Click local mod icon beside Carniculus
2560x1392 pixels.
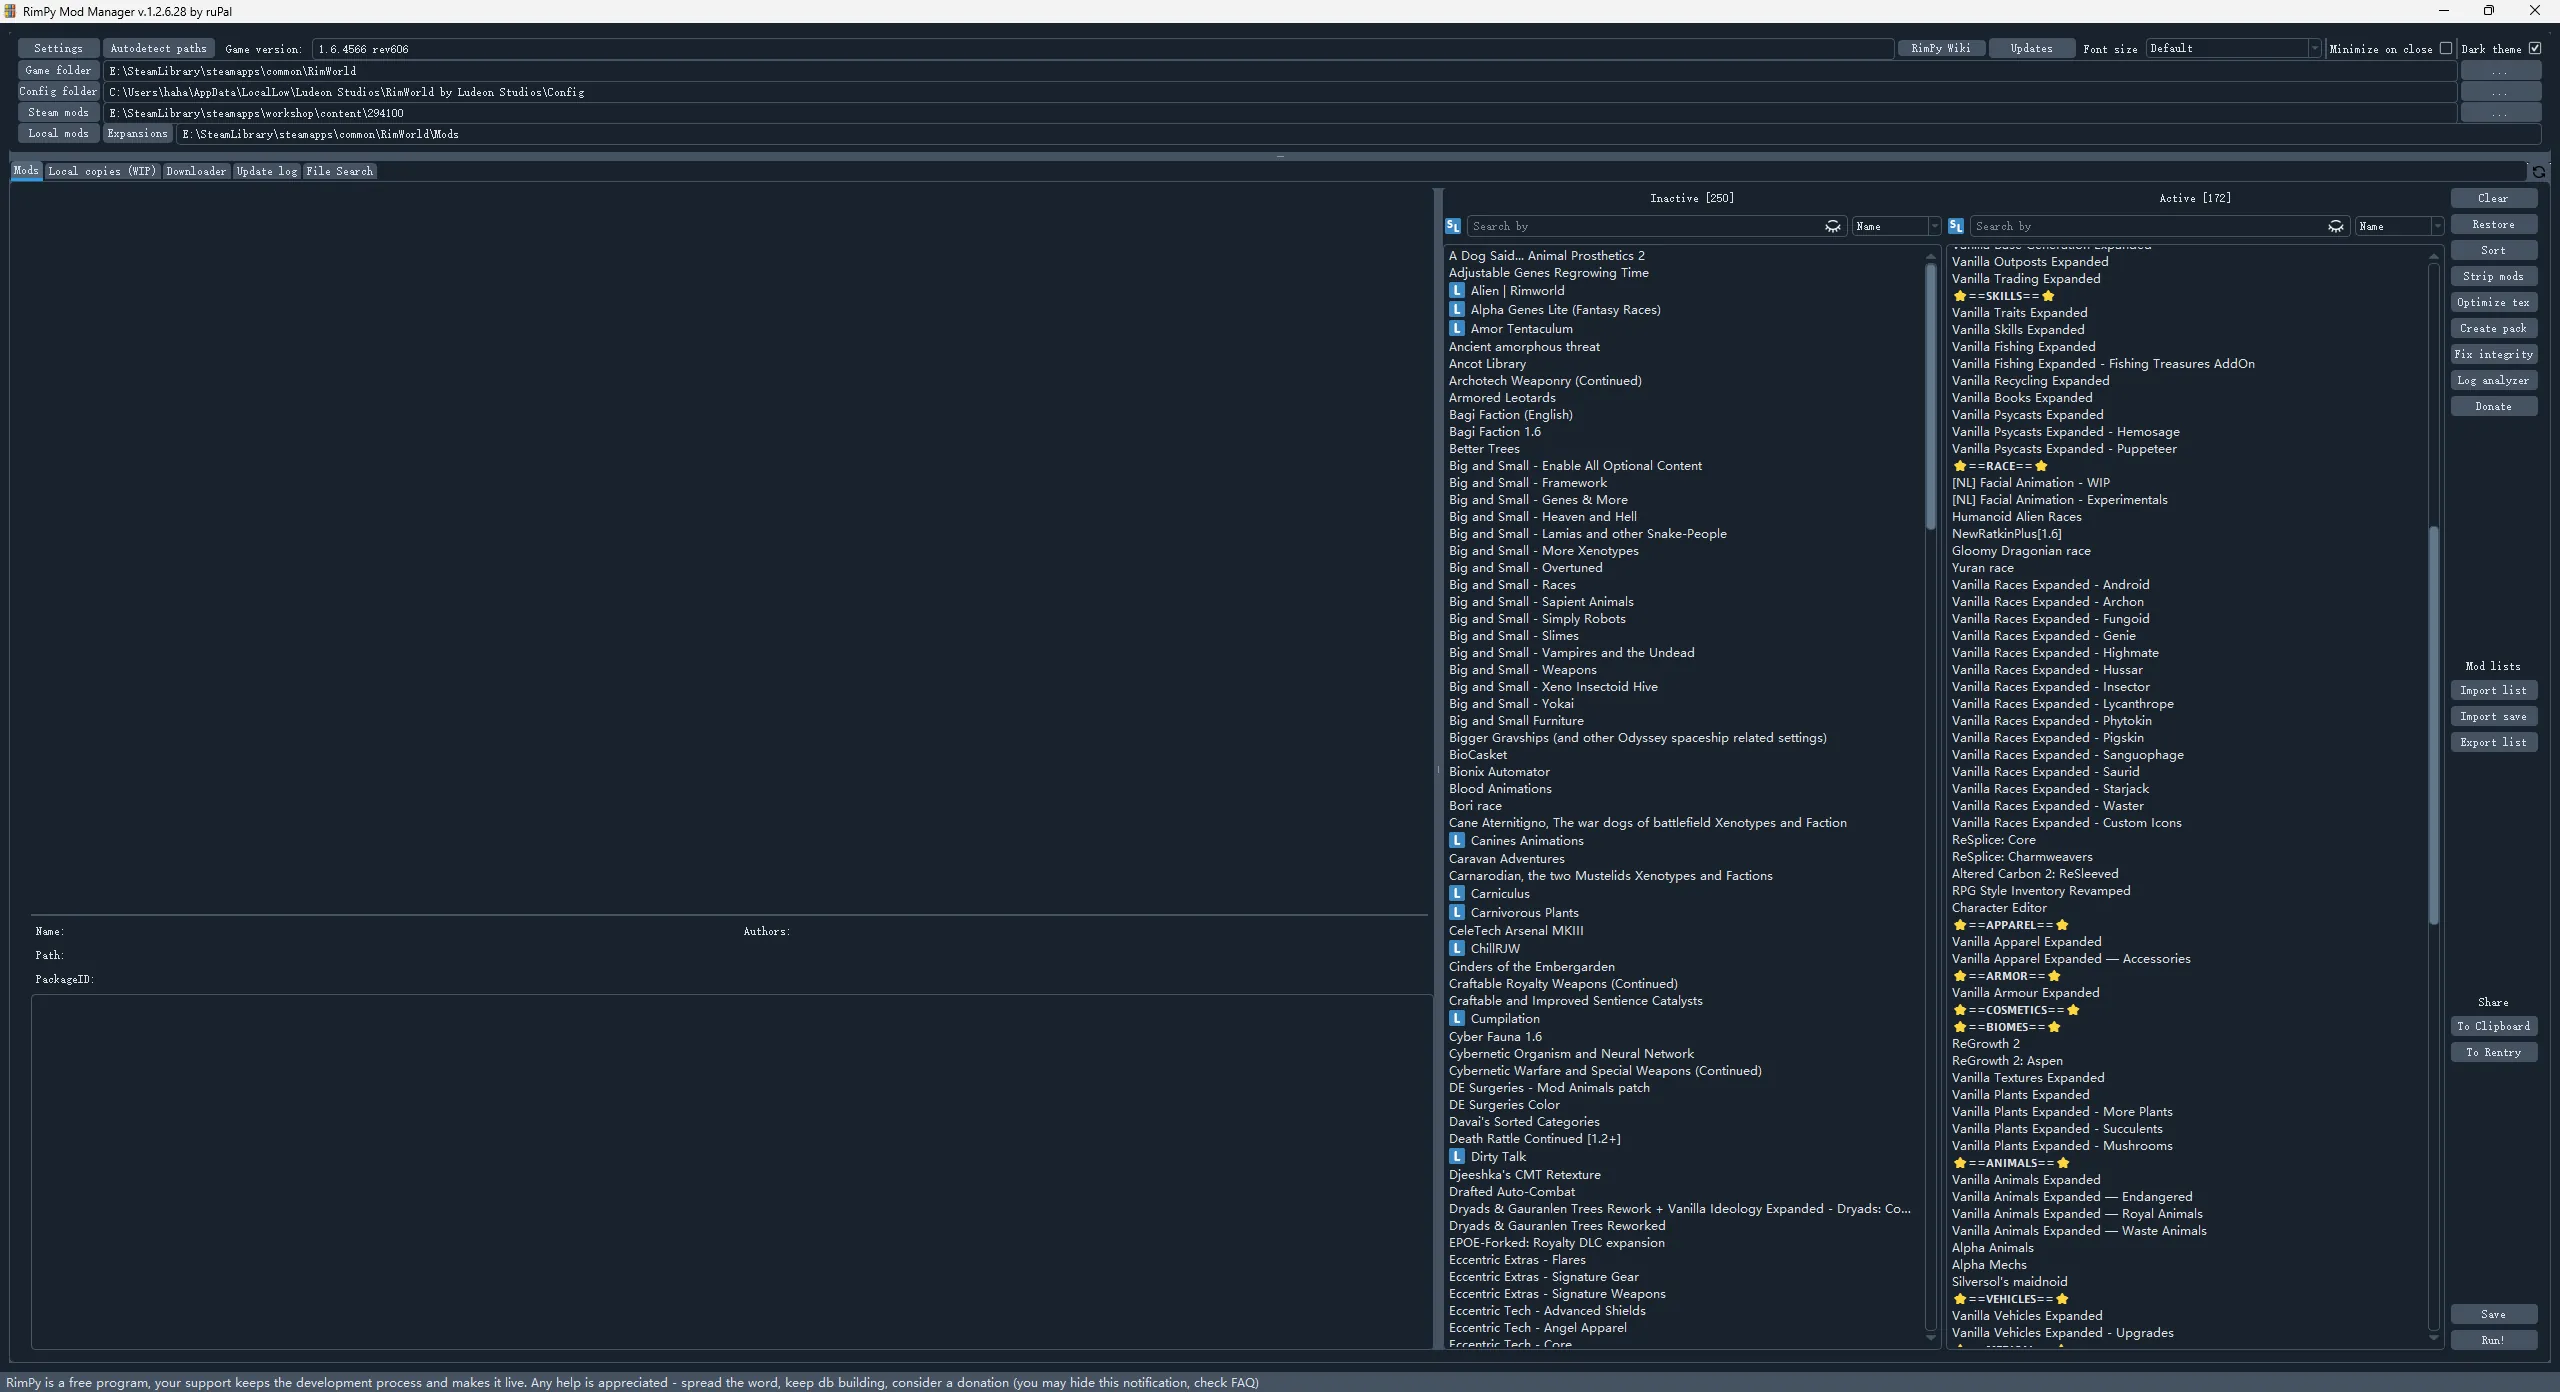tap(1457, 893)
